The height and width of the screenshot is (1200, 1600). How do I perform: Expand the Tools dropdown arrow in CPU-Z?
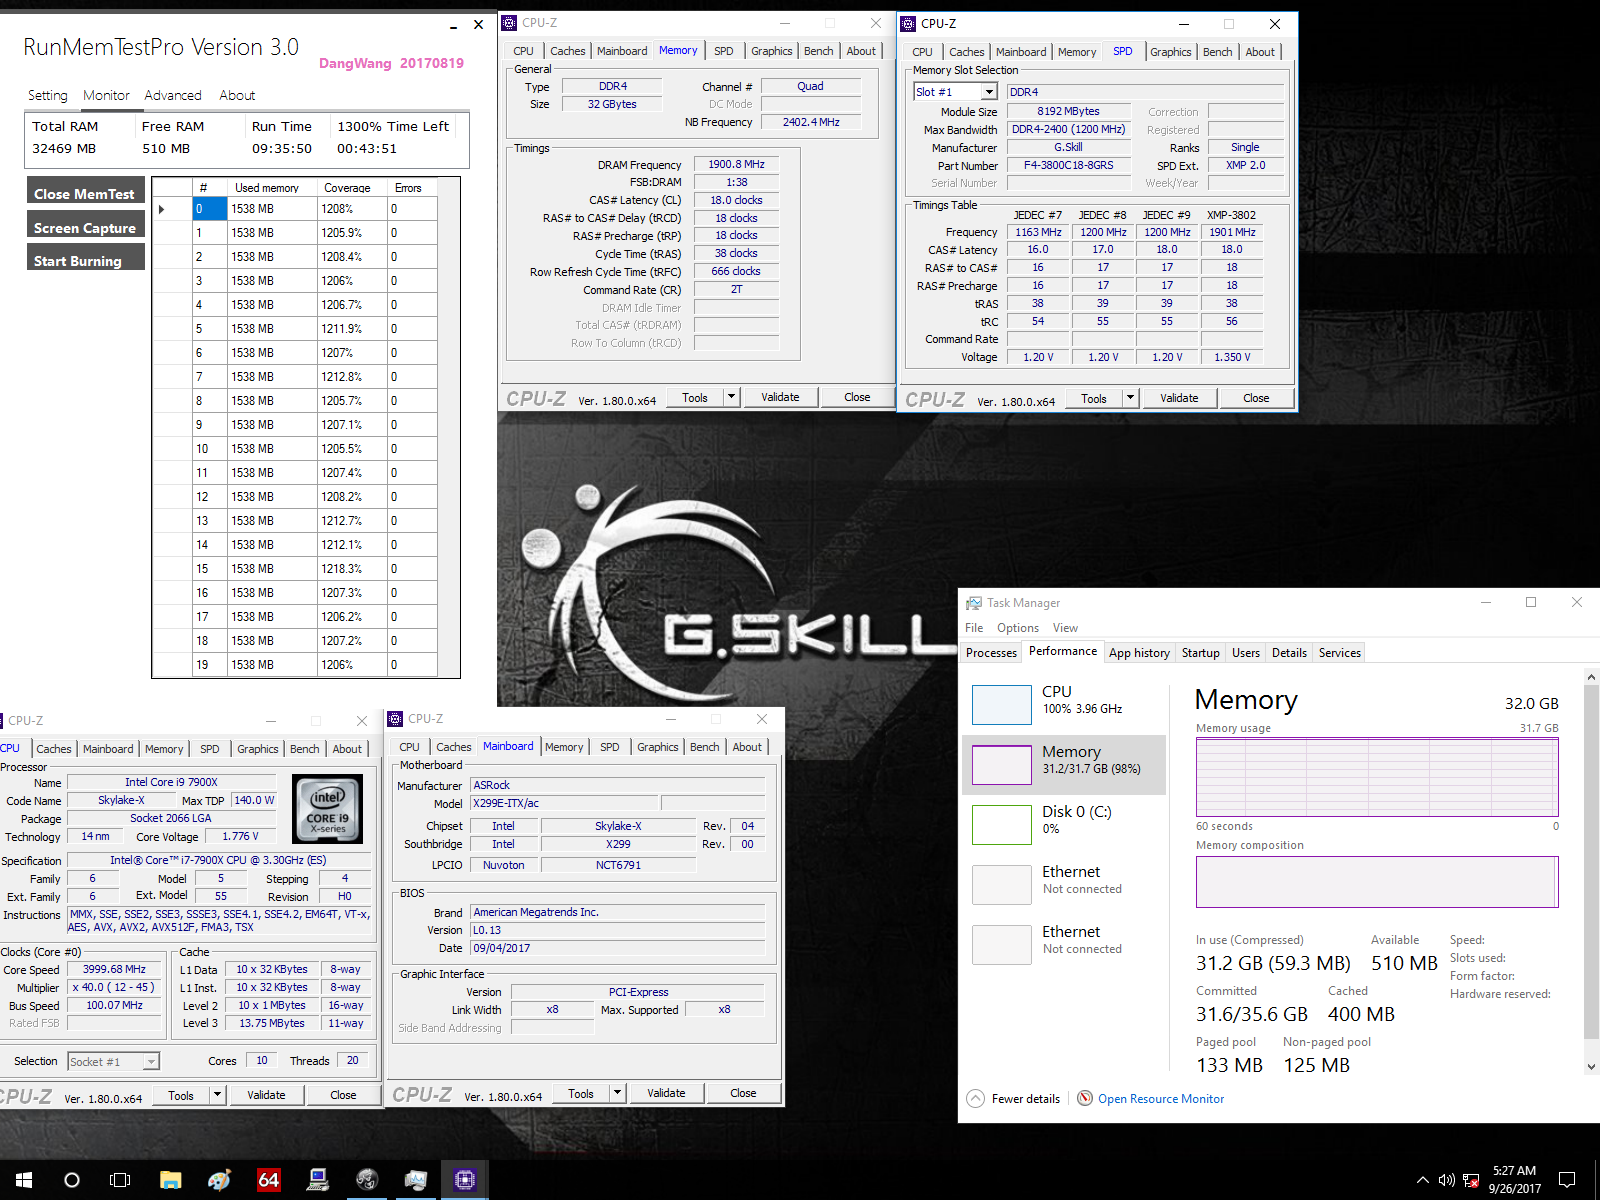point(732,397)
